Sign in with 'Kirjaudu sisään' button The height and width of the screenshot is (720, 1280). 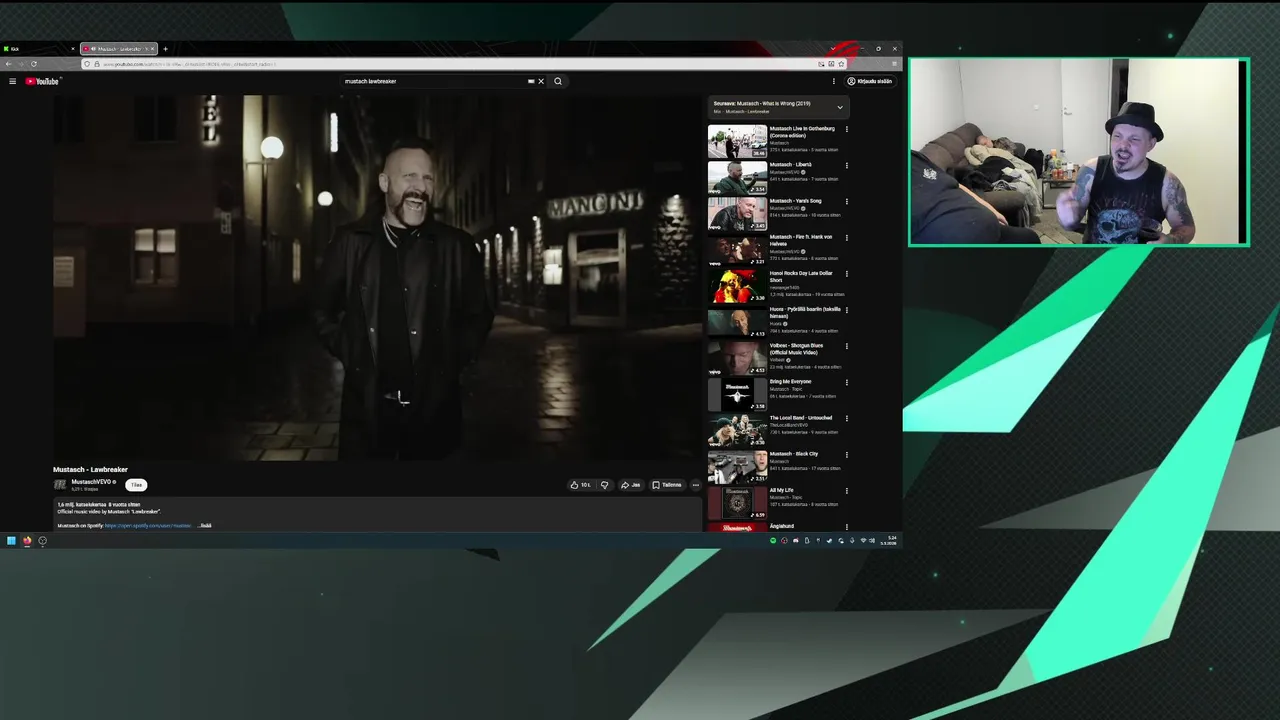click(x=870, y=81)
